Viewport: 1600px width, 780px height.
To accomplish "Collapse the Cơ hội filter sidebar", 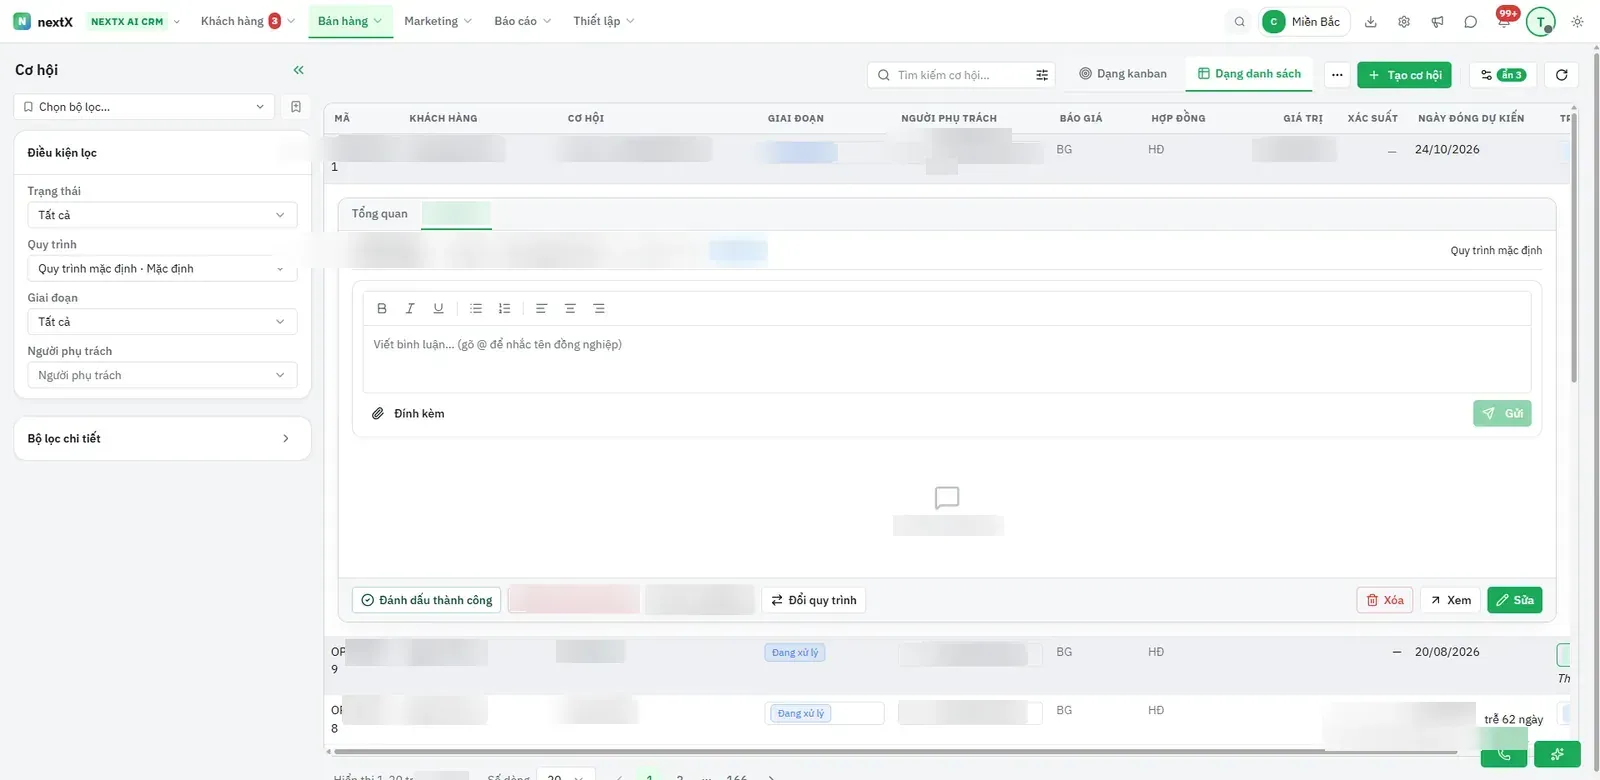I will click(298, 70).
